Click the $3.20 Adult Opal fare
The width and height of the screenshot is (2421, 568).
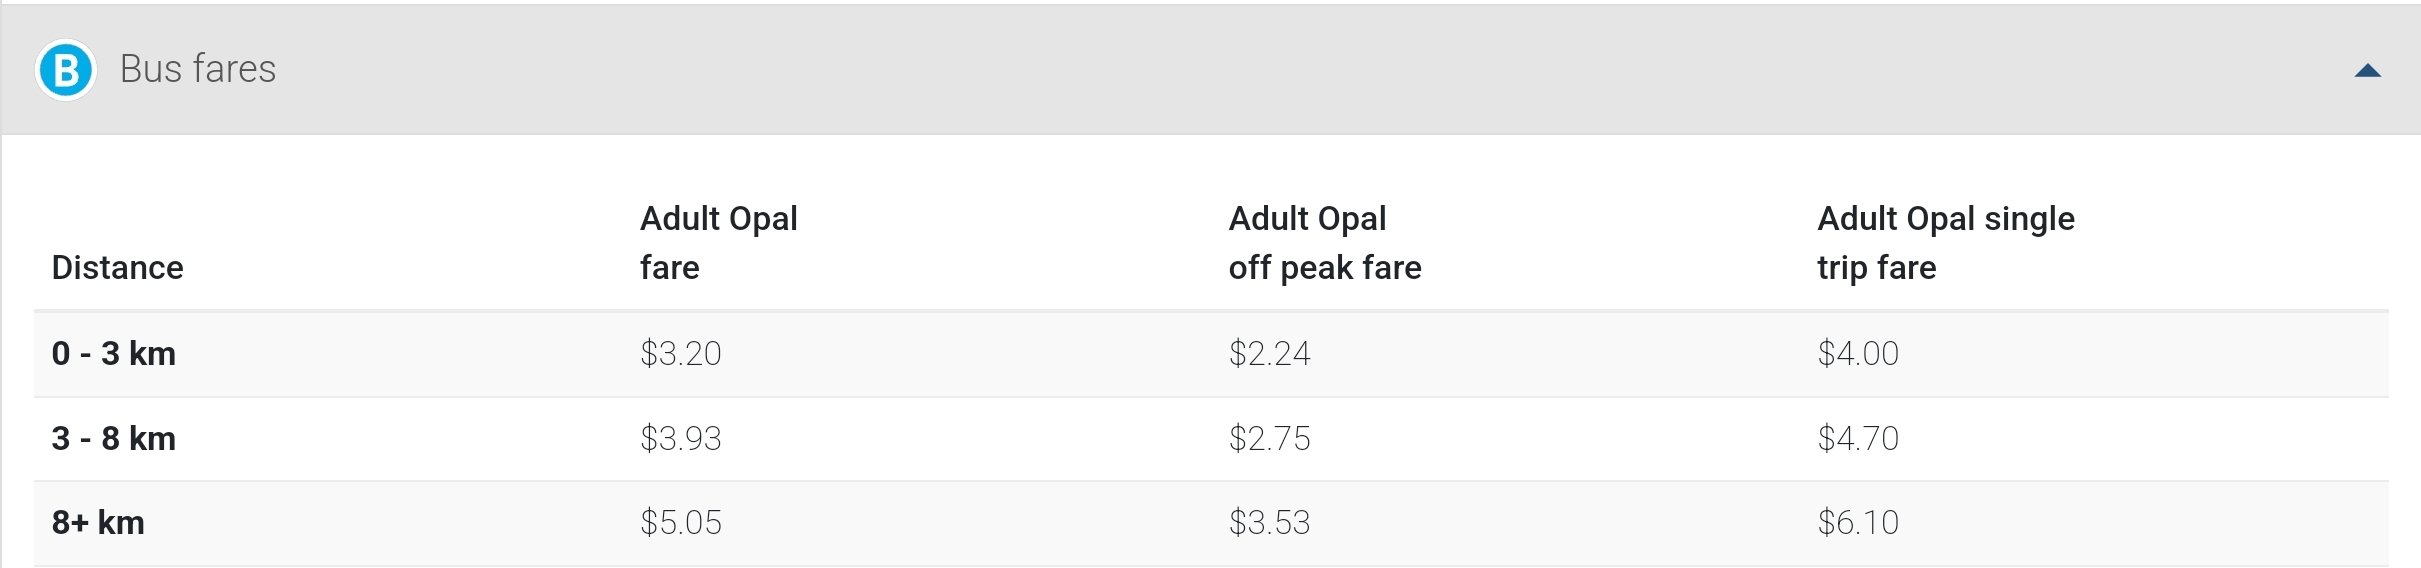click(x=680, y=354)
